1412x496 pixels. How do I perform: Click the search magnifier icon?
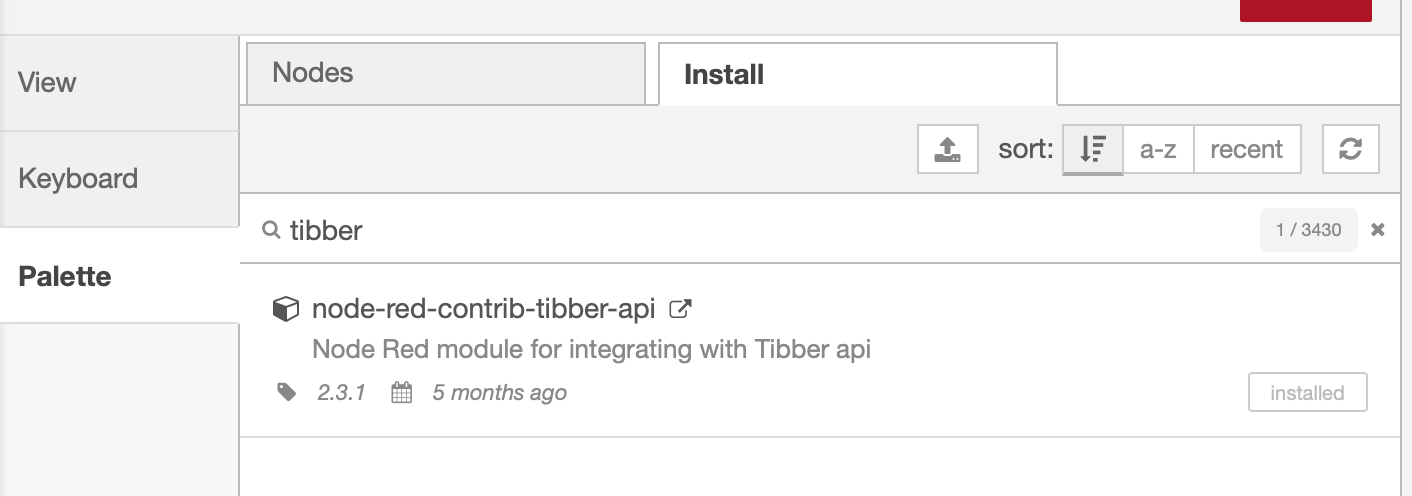[x=270, y=230]
